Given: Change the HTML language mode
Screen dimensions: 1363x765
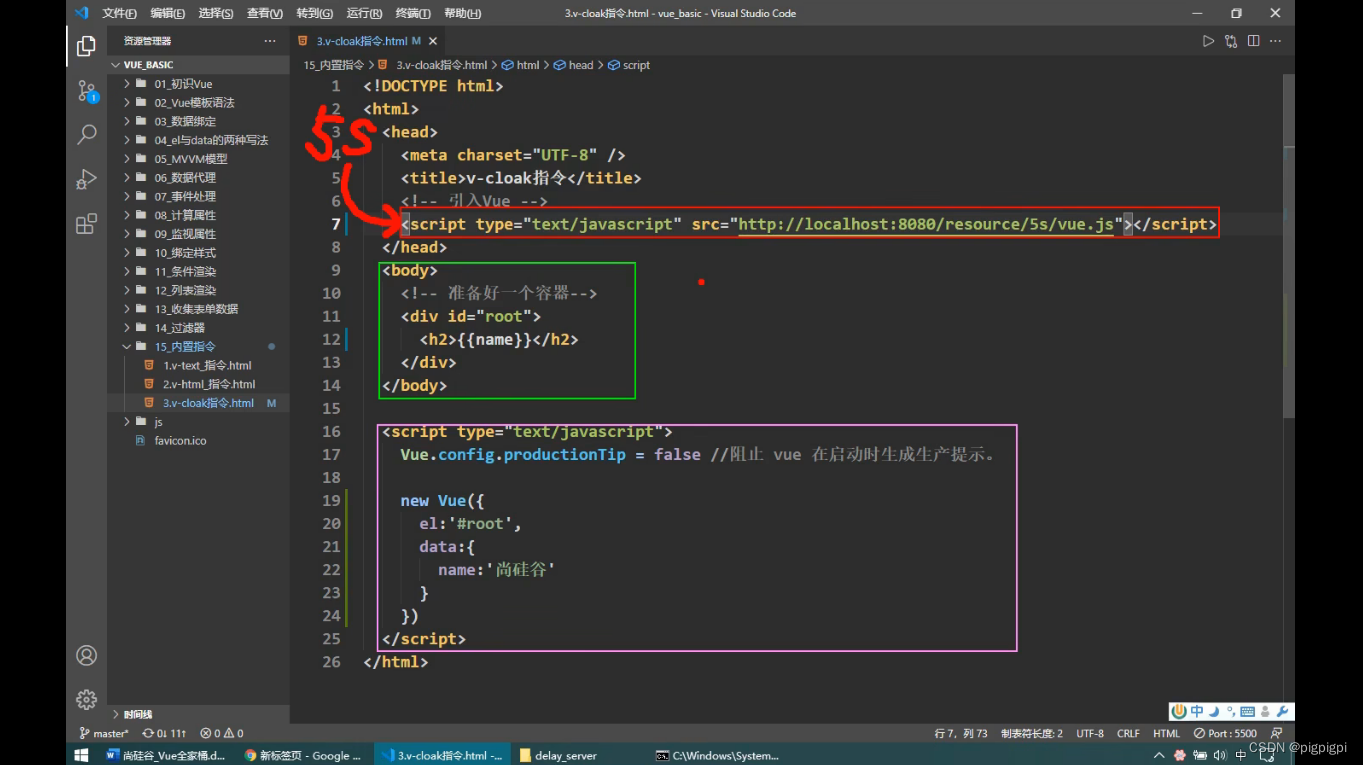Looking at the screenshot, I should 1166,733.
